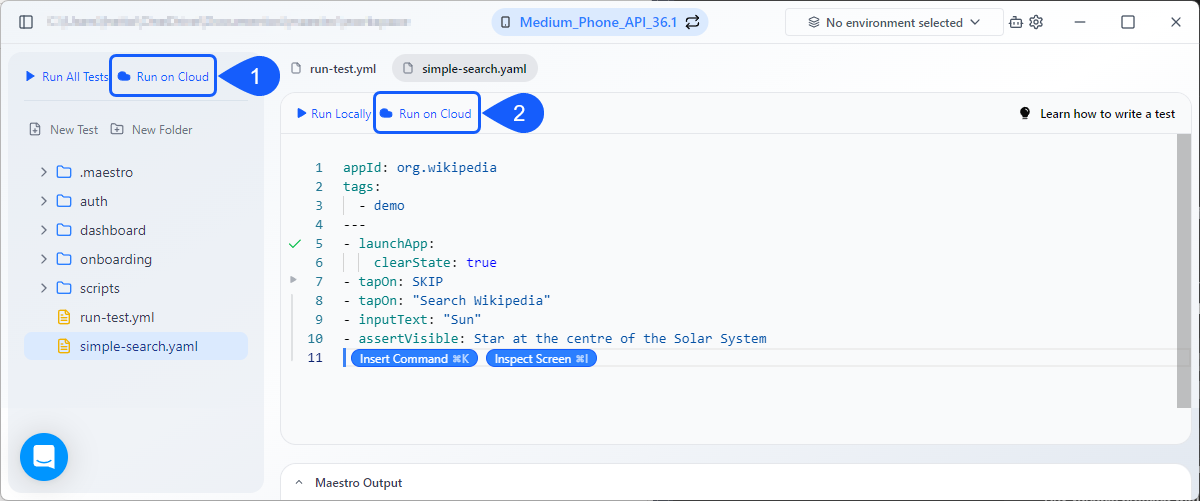Click the play arrow beside line 7
Image resolution: width=1200 pixels, height=501 pixels.
point(293,280)
